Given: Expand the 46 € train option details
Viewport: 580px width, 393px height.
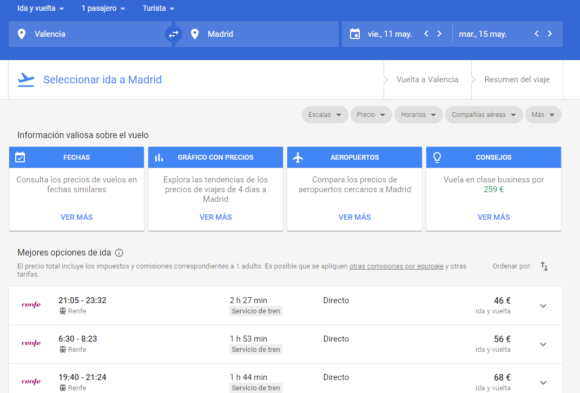Looking at the screenshot, I should pyautogui.click(x=543, y=306).
